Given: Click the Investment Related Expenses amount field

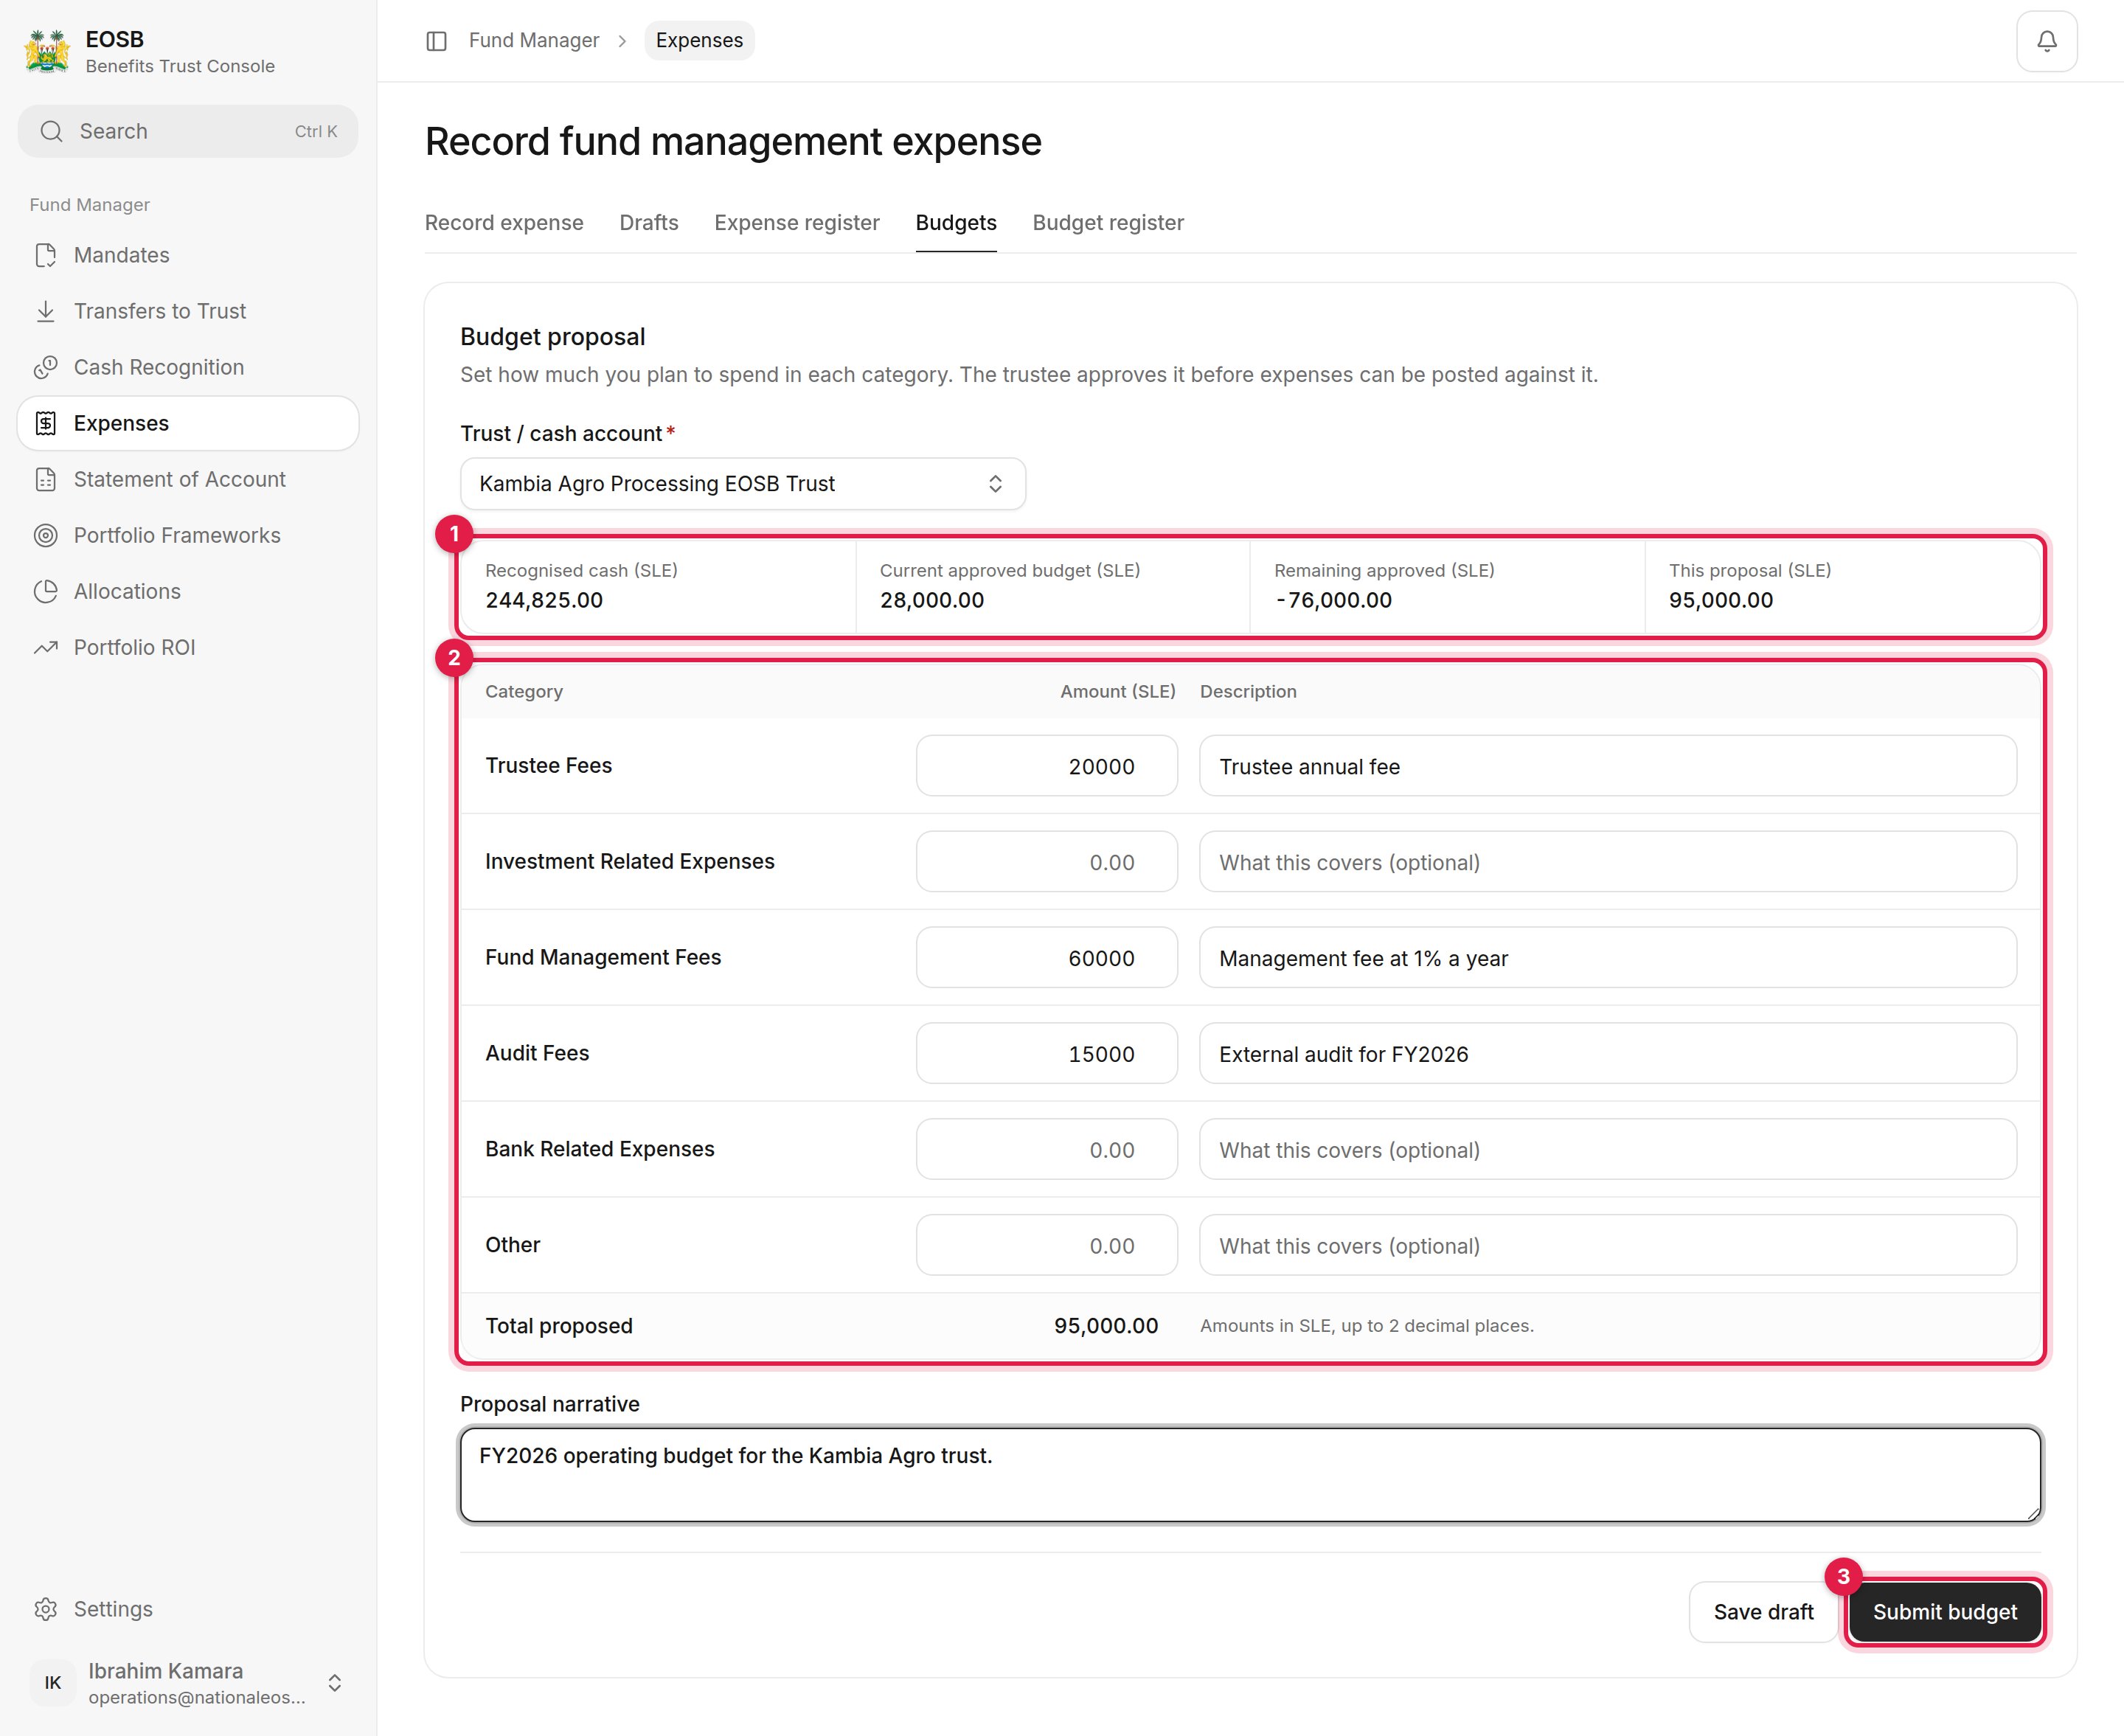Looking at the screenshot, I should tap(1046, 862).
